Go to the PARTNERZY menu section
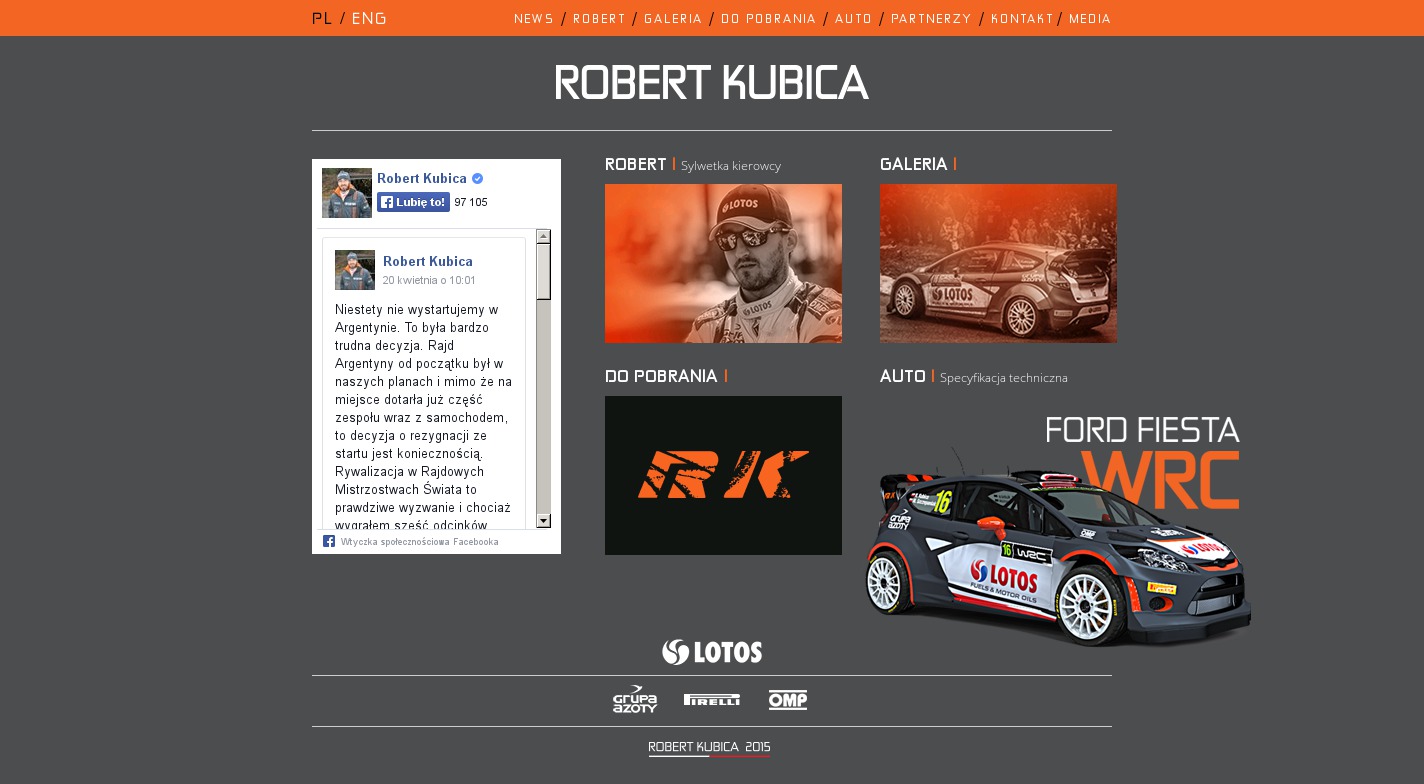Screen dimensions: 1424x784 click(x=931, y=19)
